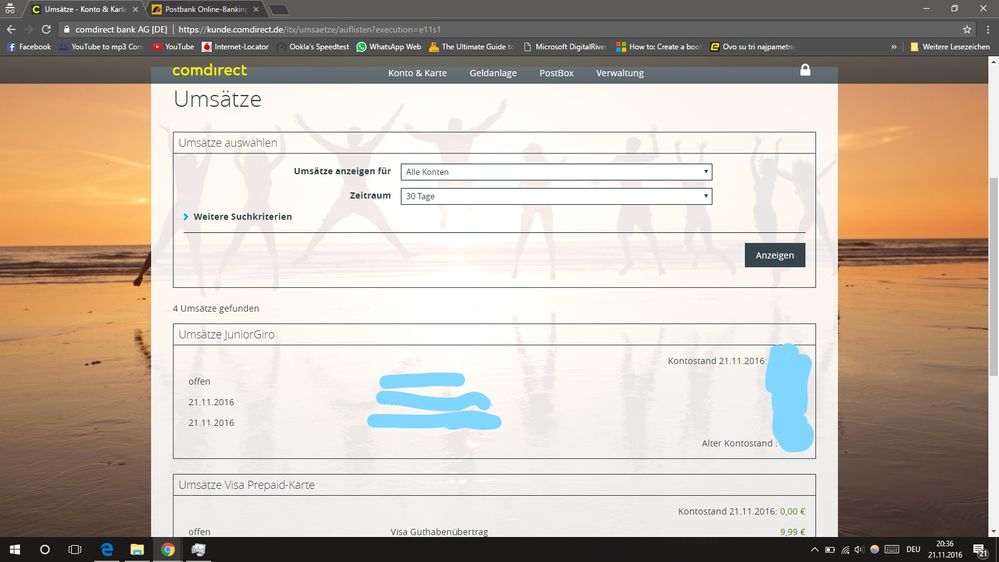
Task: Click the URL address bar
Action: point(510,29)
